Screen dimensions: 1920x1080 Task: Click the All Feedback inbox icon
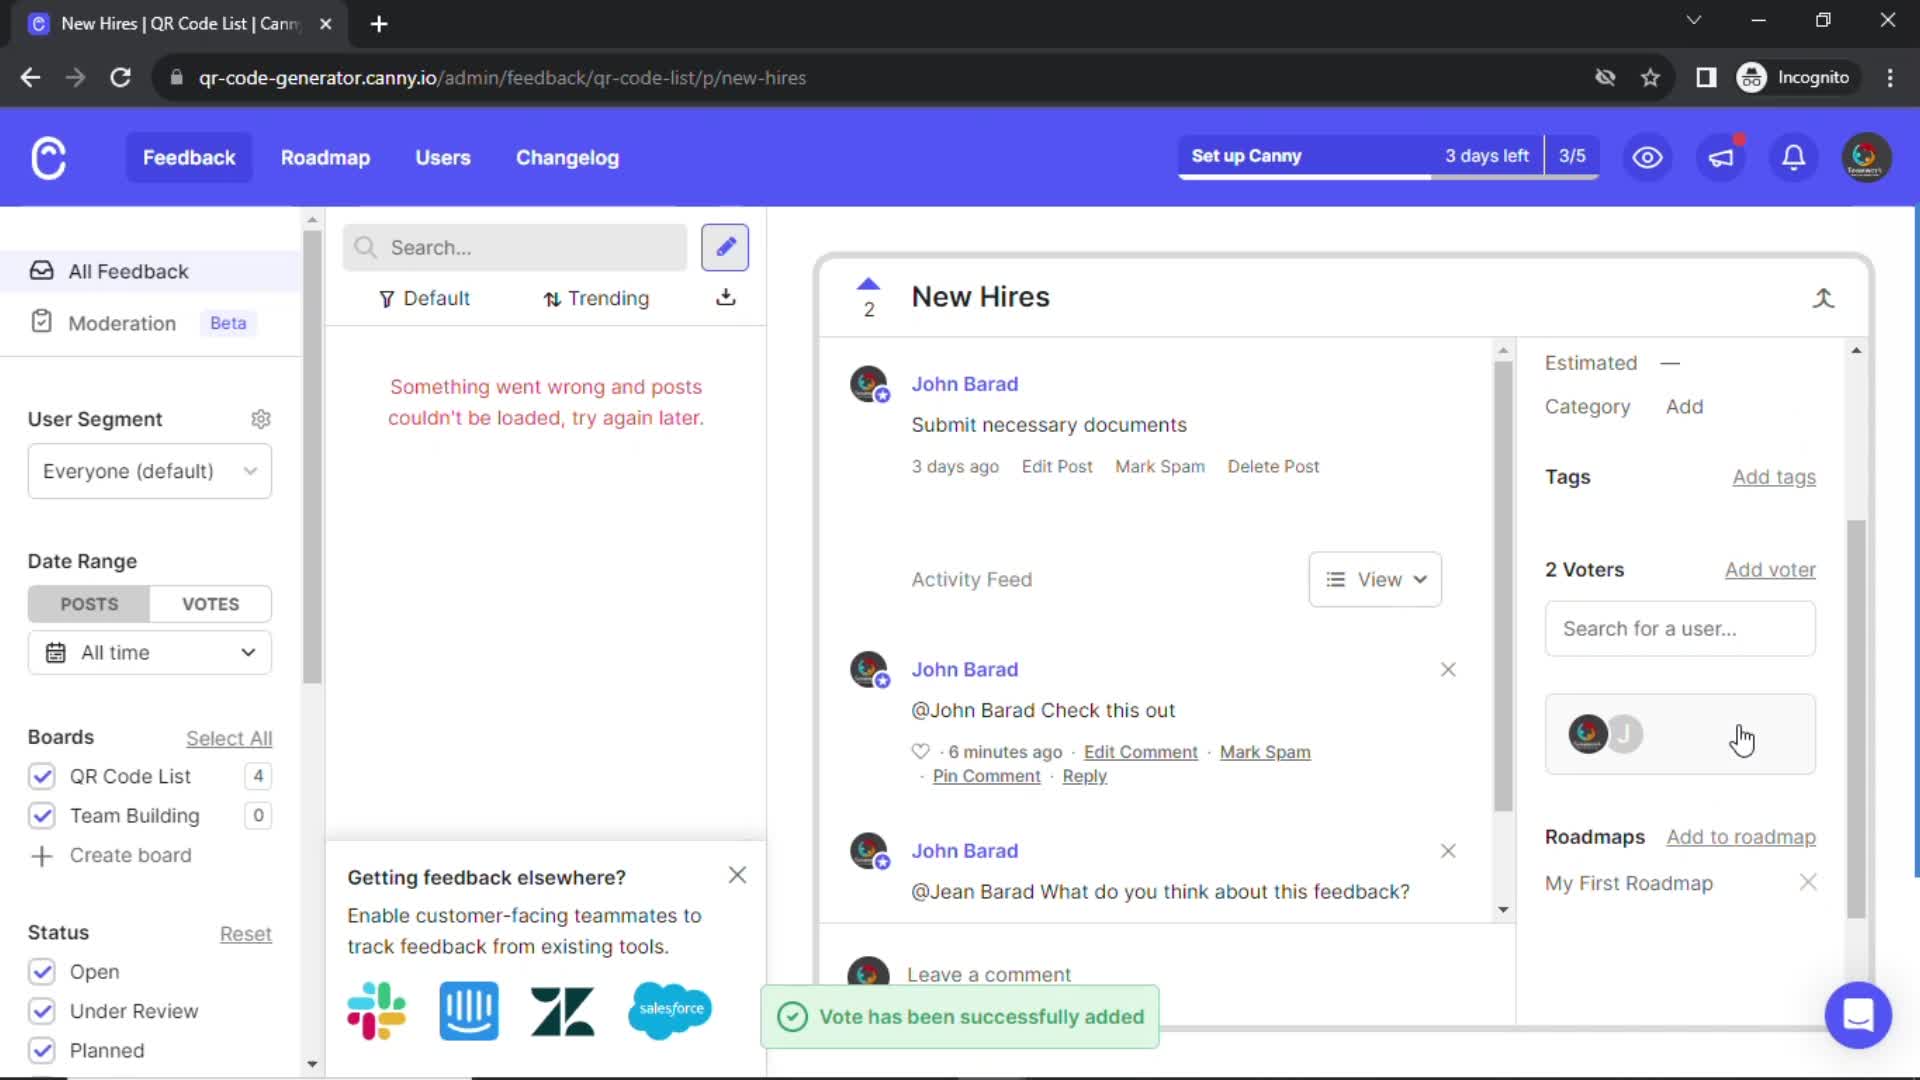(42, 271)
